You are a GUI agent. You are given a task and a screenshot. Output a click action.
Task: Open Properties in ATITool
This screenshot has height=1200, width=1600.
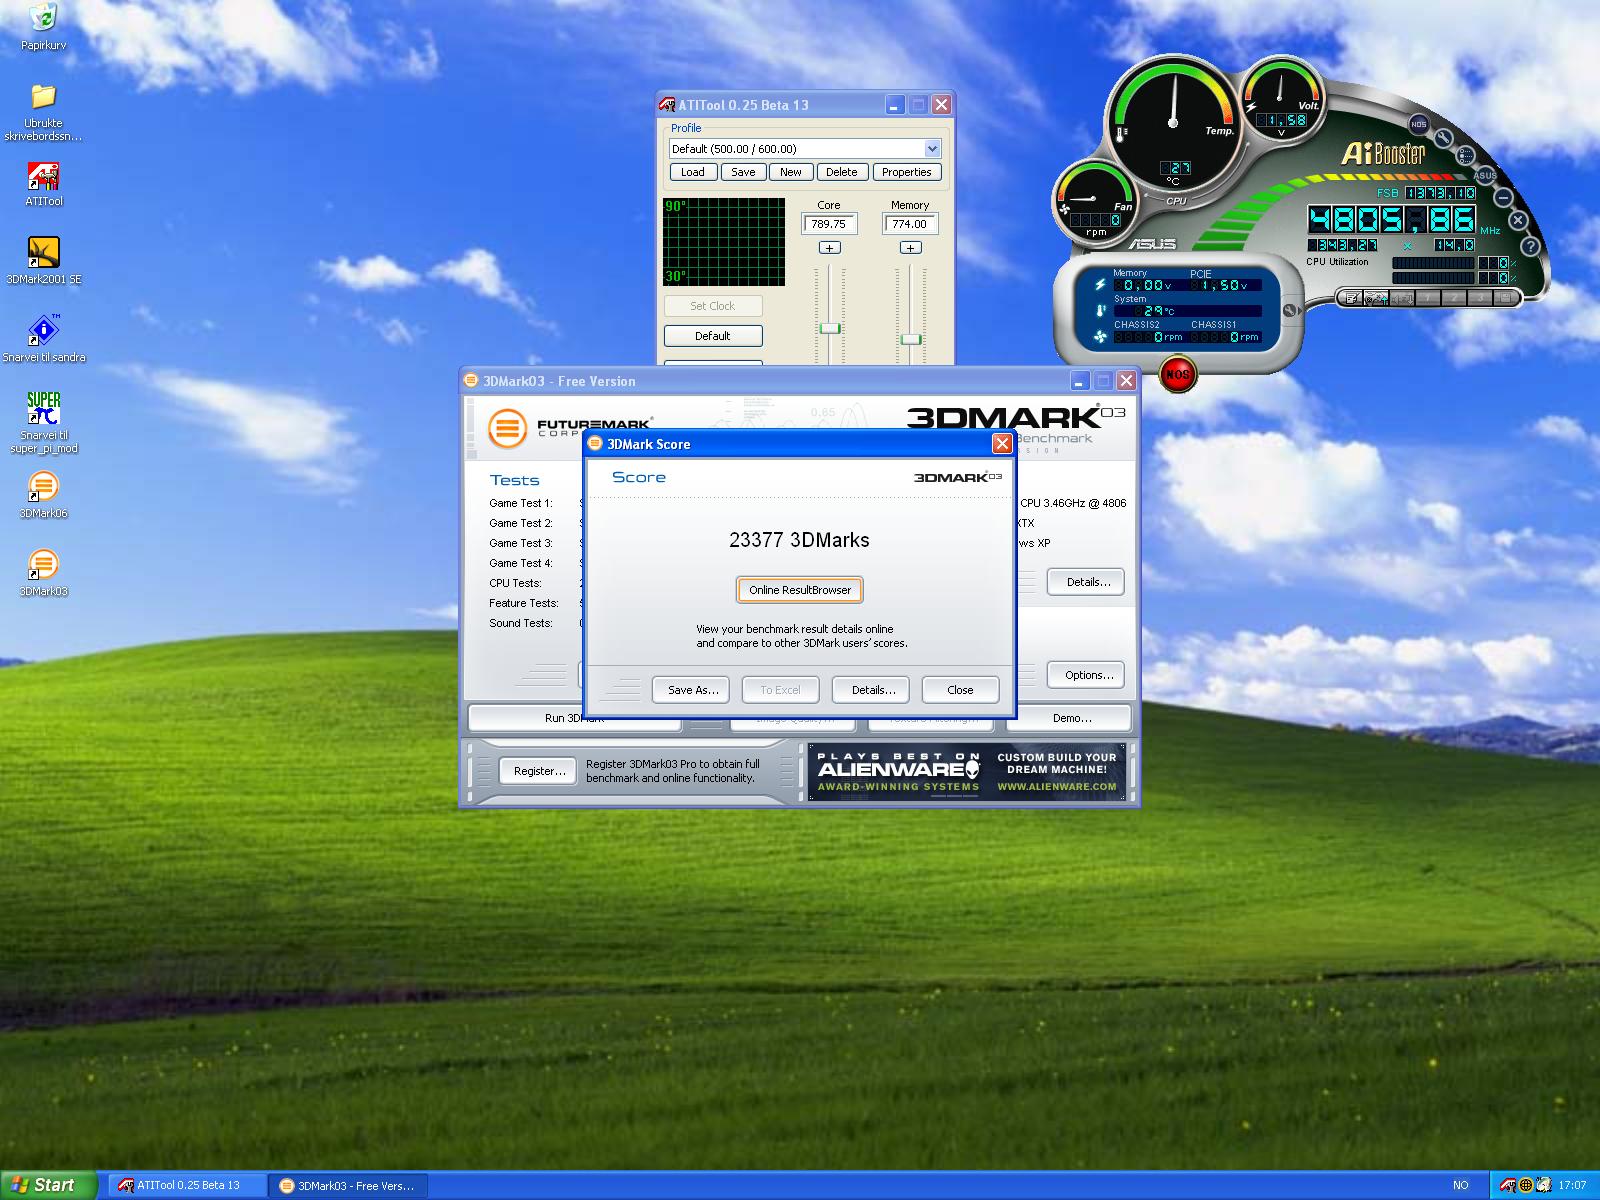(x=906, y=172)
